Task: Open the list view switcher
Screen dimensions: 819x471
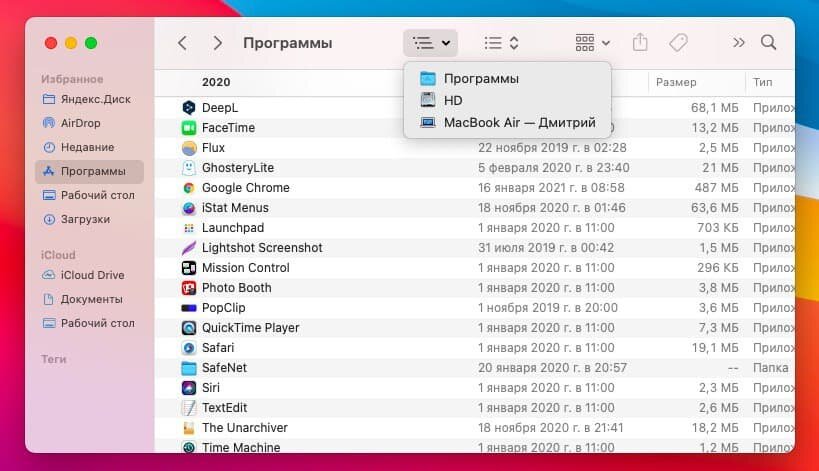Action: (501, 43)
